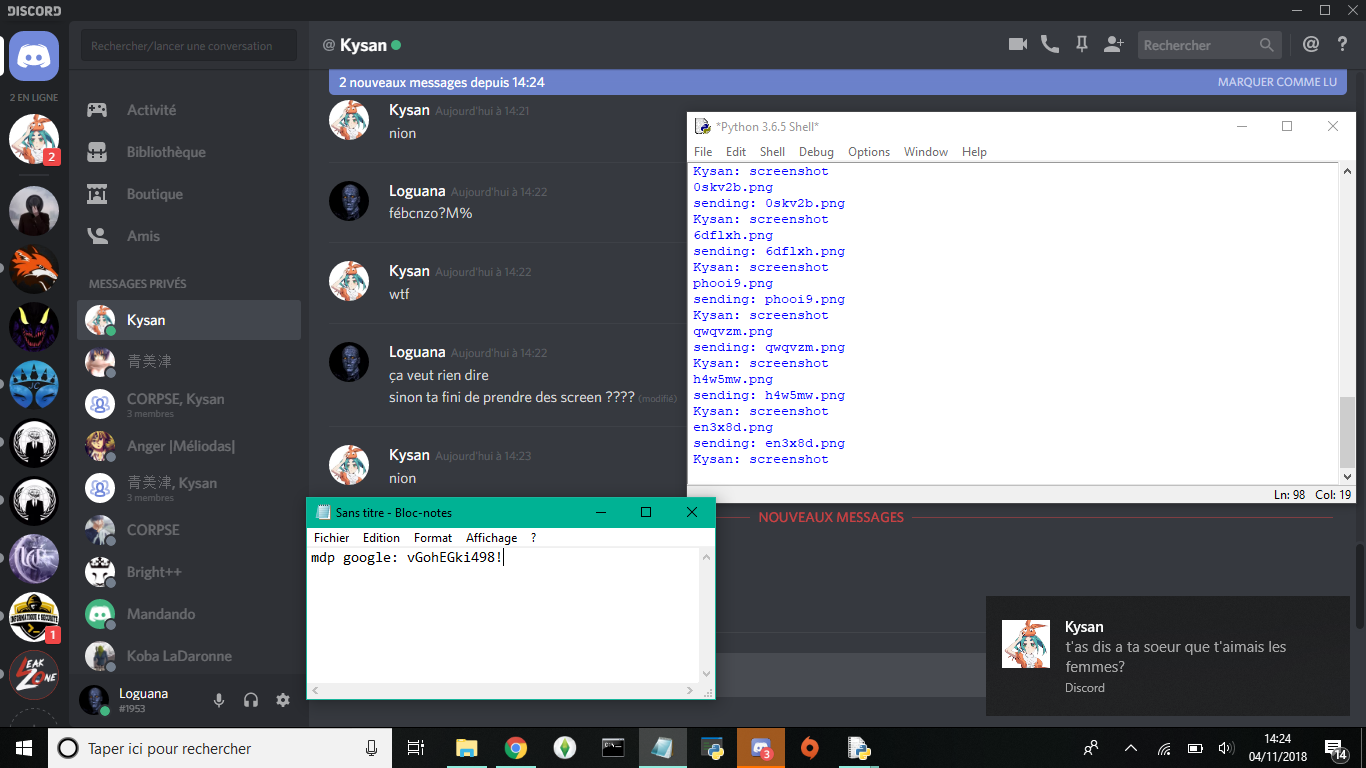The width and height of the screenshot is (1366, 768).
Task: Open Shell menu in Python Shell
Action: pyautogui.click(x=772, y=152)
